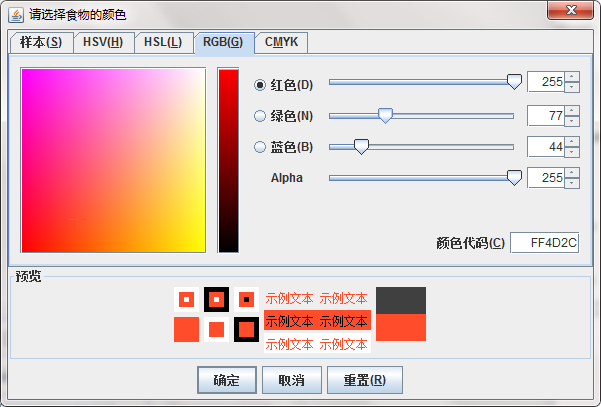Image resolution: width=601 pixels, height=407 pixels.
Task: Decrease red value with down spinner arrow
Action: pos(571,87)
